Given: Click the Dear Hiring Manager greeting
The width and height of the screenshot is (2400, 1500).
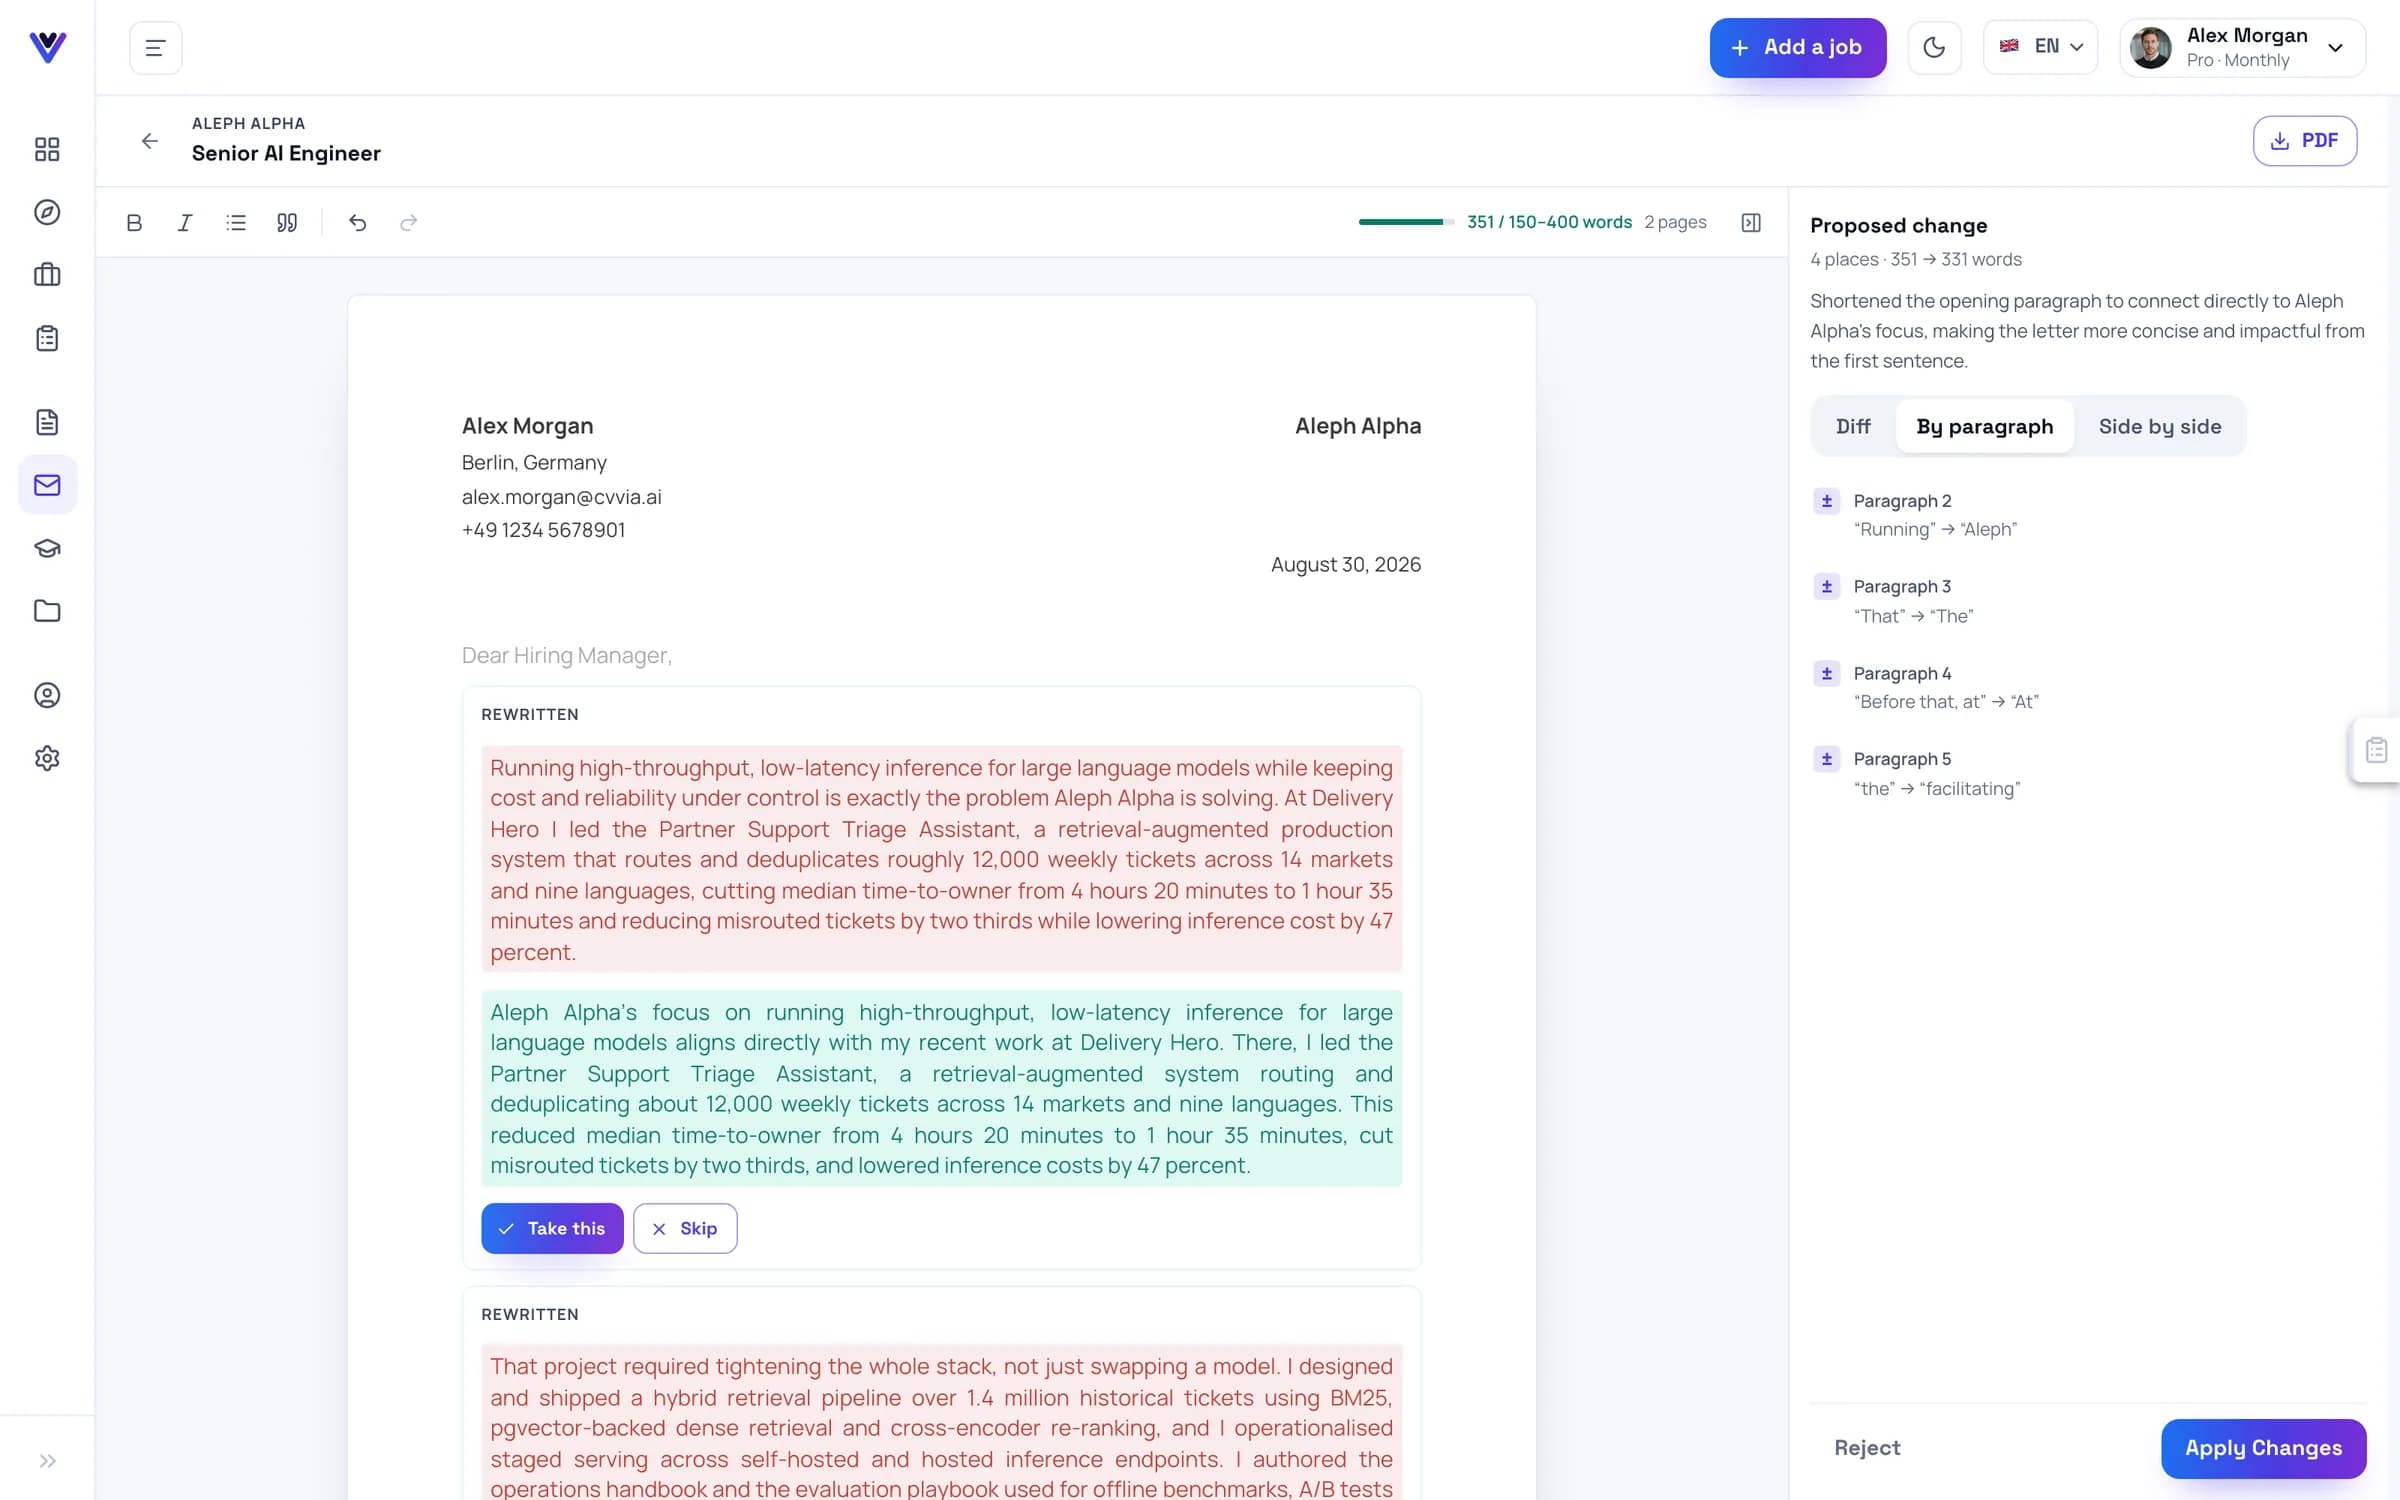Looking at the screenshot, I should [566, 655].
